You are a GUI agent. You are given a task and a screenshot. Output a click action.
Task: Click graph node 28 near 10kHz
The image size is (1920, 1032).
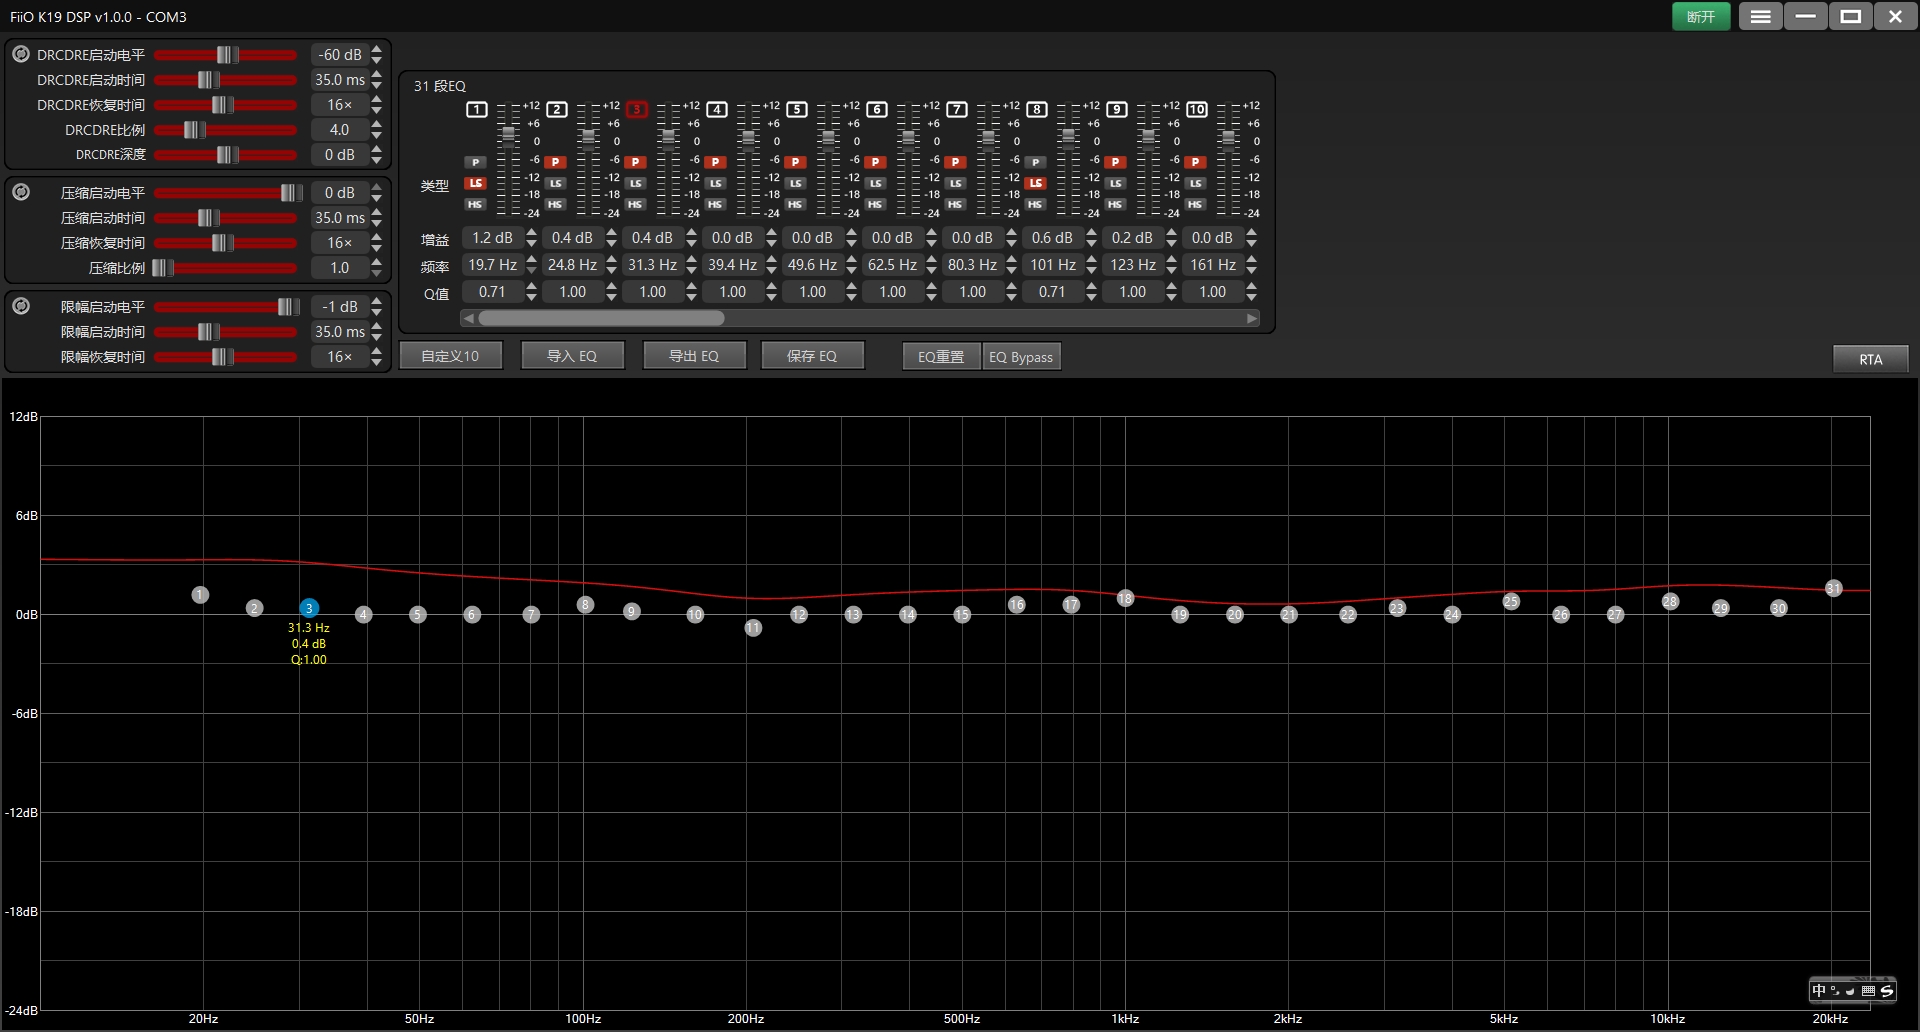pos(1670,601)
